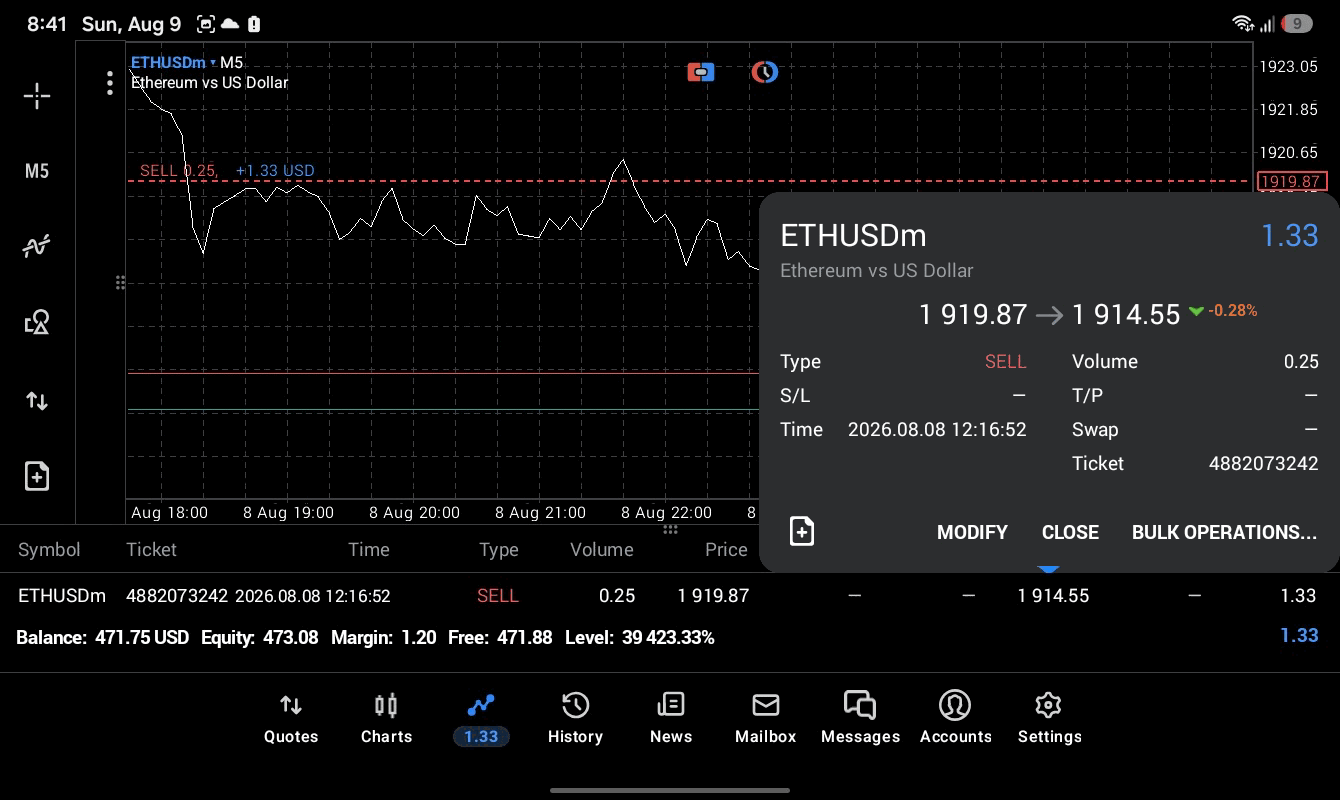Screen dimensions: 1340x800
Task: Sort by the Price column header
Action: pyautogui.click(x=726, y=549)
